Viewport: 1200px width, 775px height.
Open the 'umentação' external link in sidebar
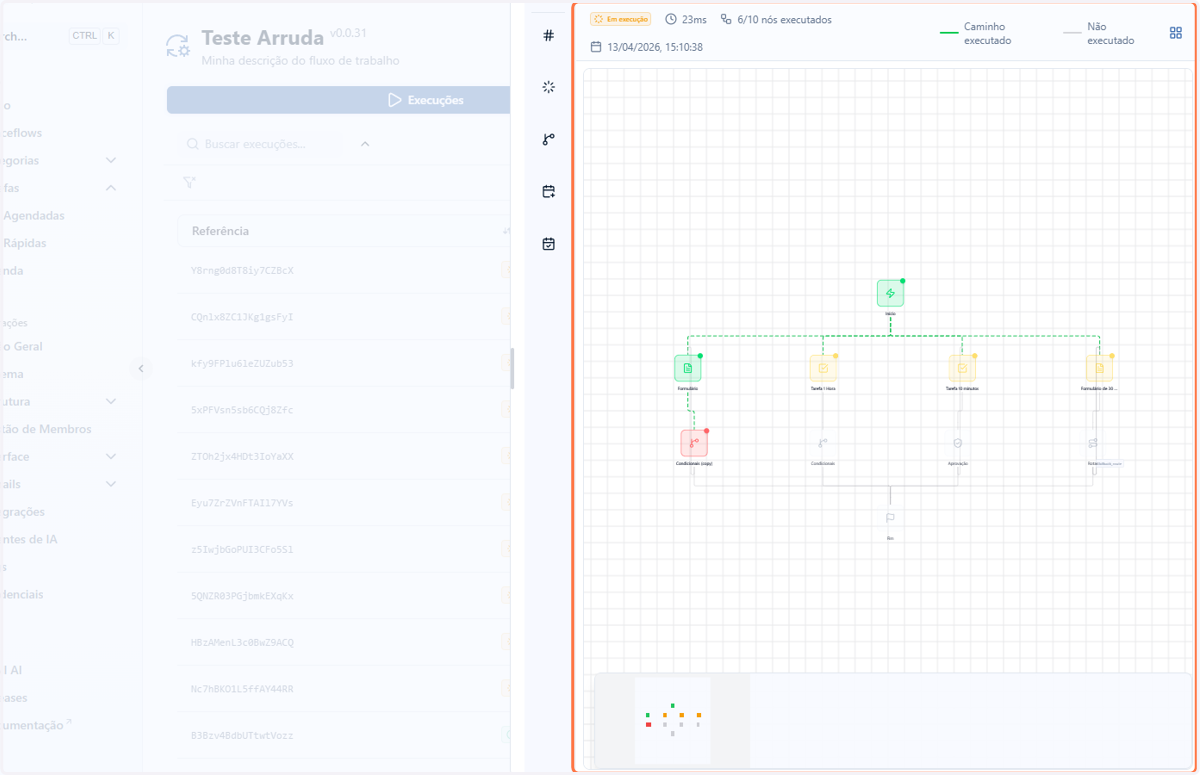coord(36,725)
